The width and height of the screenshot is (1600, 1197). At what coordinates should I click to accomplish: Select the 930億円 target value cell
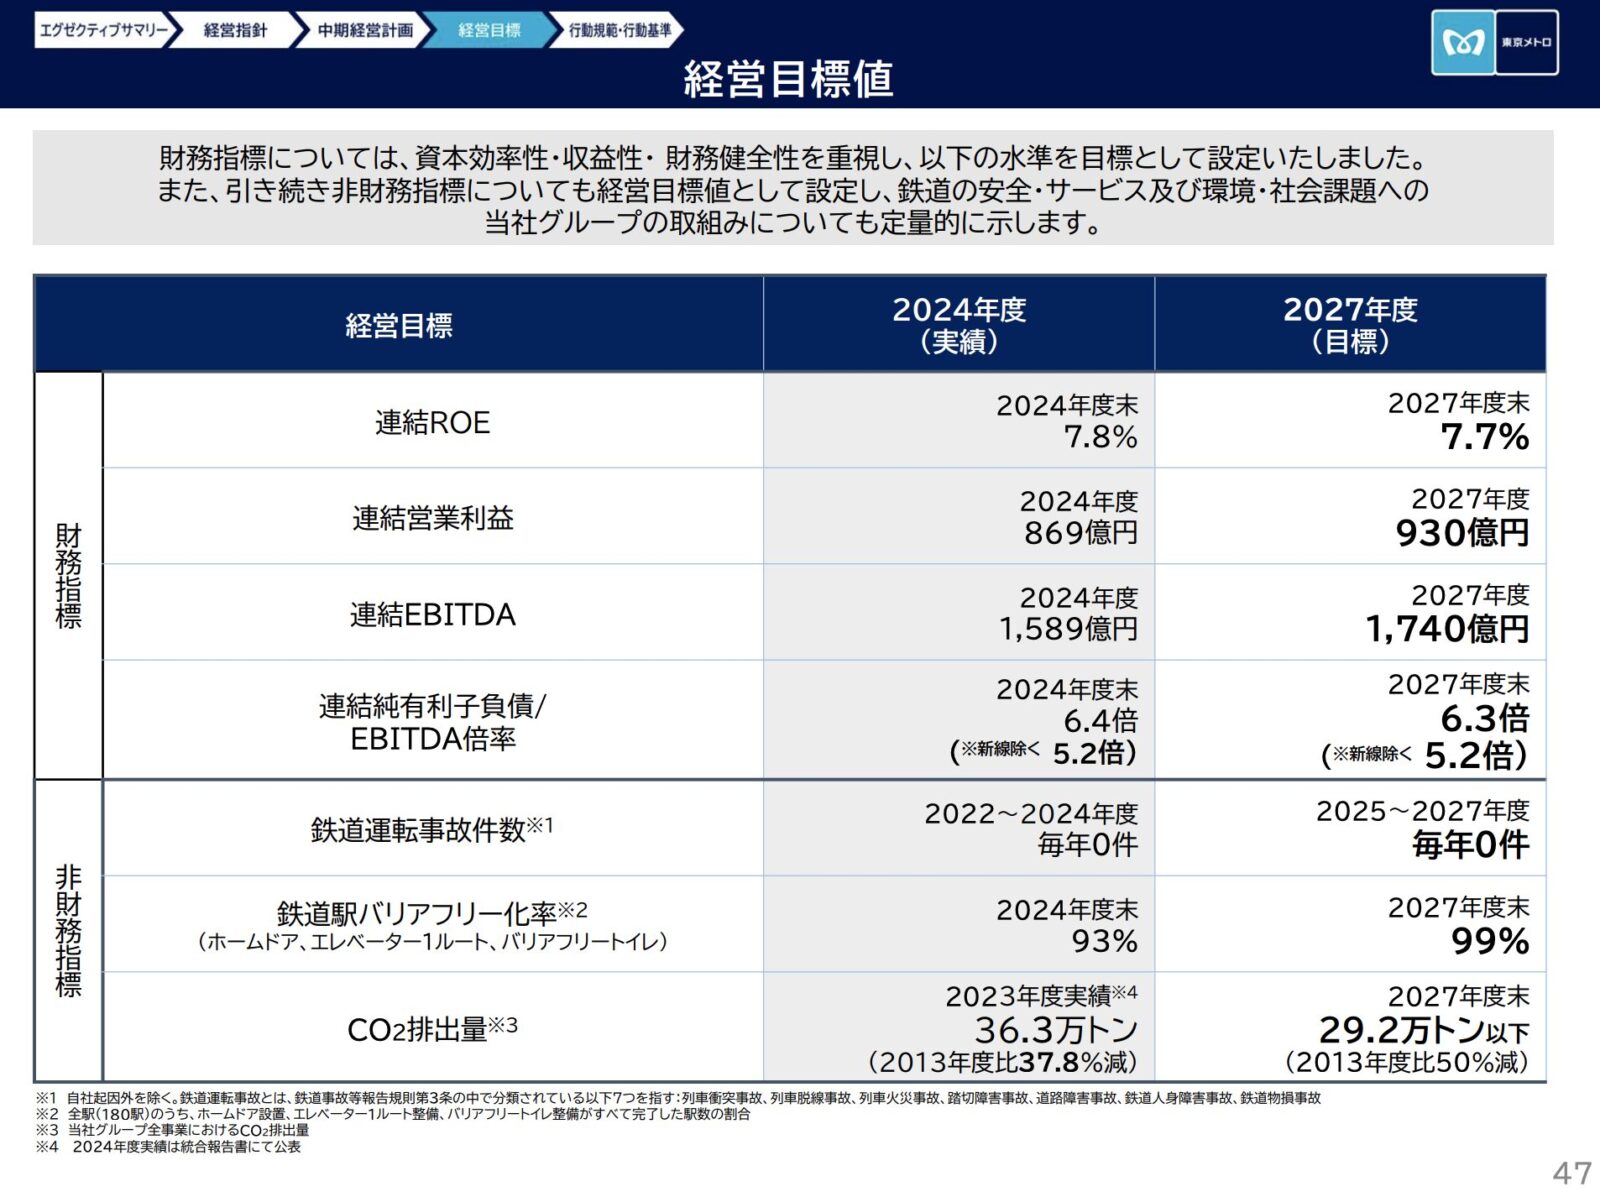[x=1461, y=533]
